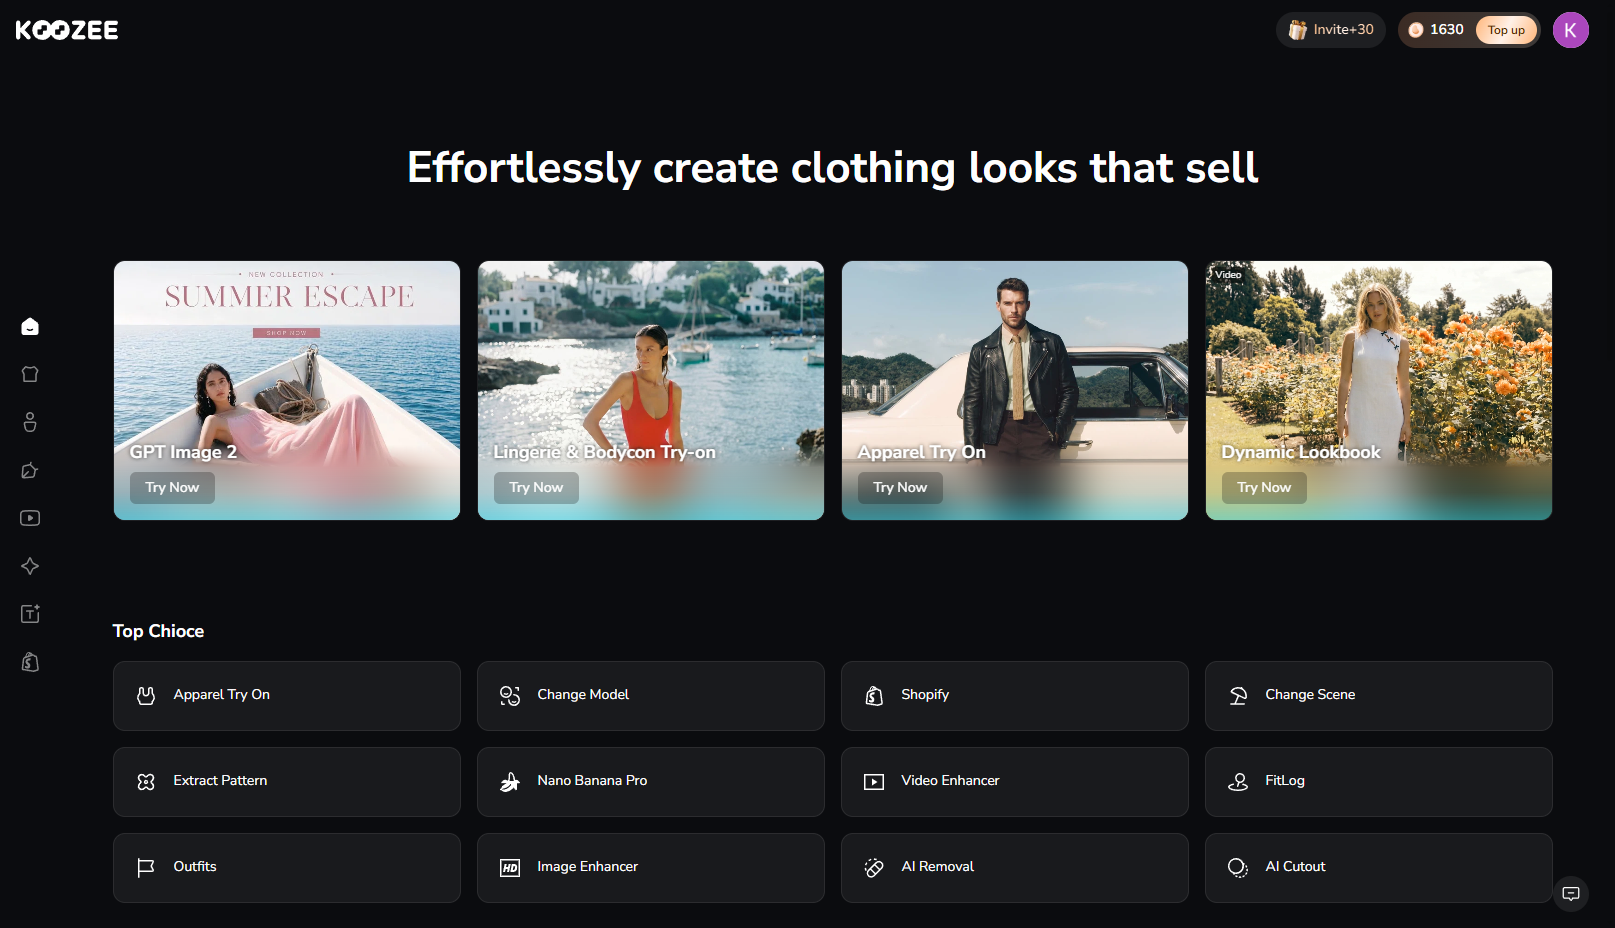Image resolution: width=1615 pixels, height=928 pixels.
Task: Open the text tool icon in sidebar
Action: tap(30, 614)
